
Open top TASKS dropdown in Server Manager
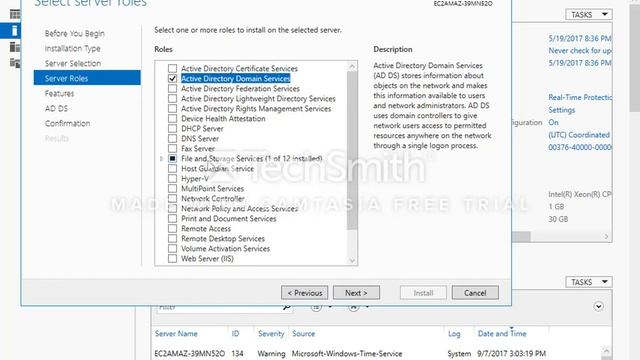point(589,15)
